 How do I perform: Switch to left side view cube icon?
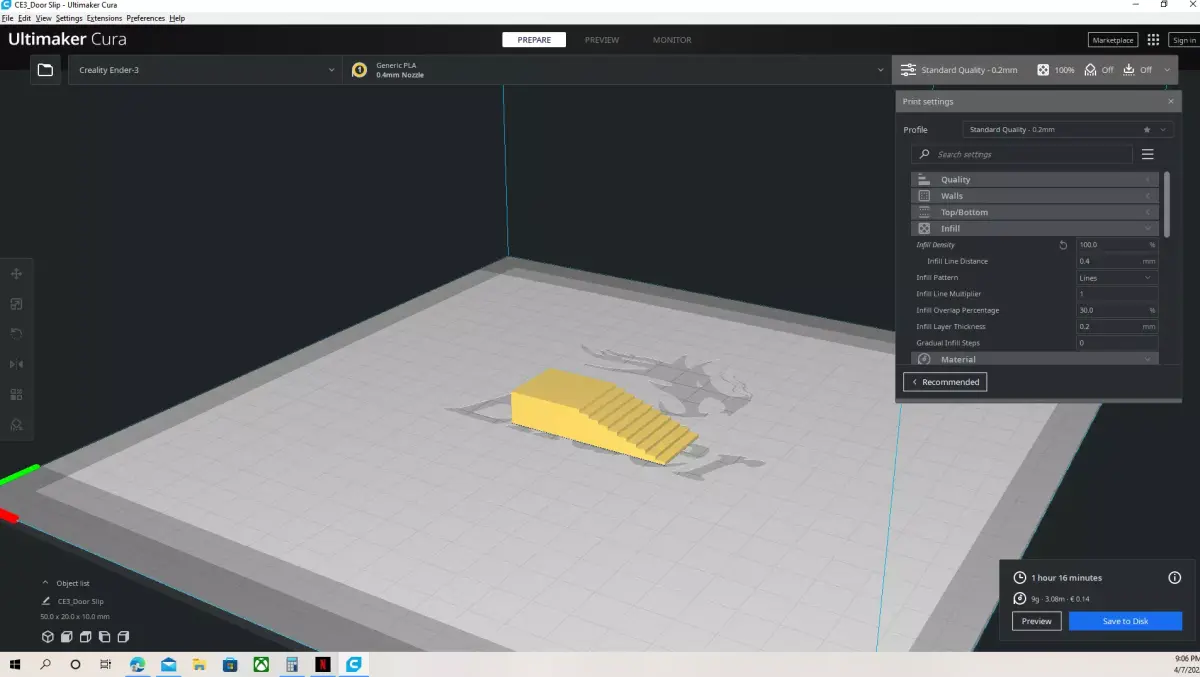[104, 637]
